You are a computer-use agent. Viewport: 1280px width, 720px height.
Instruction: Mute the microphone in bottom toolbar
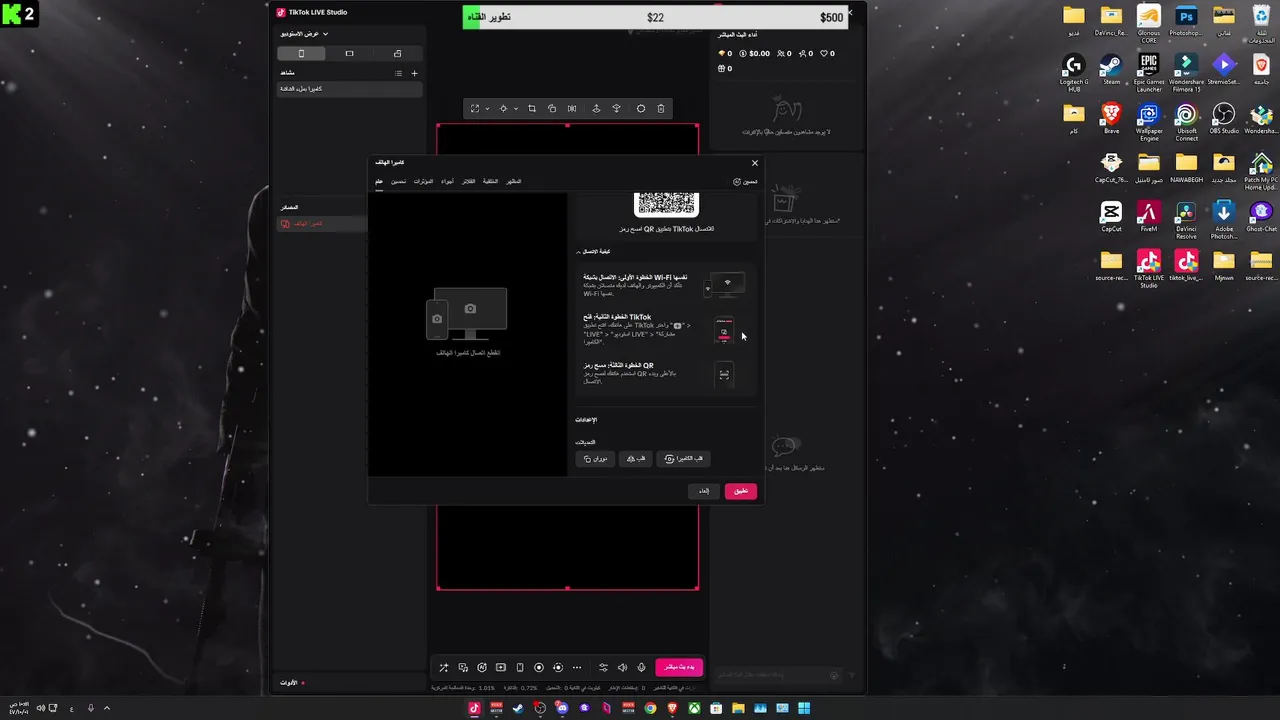point(641,667)
